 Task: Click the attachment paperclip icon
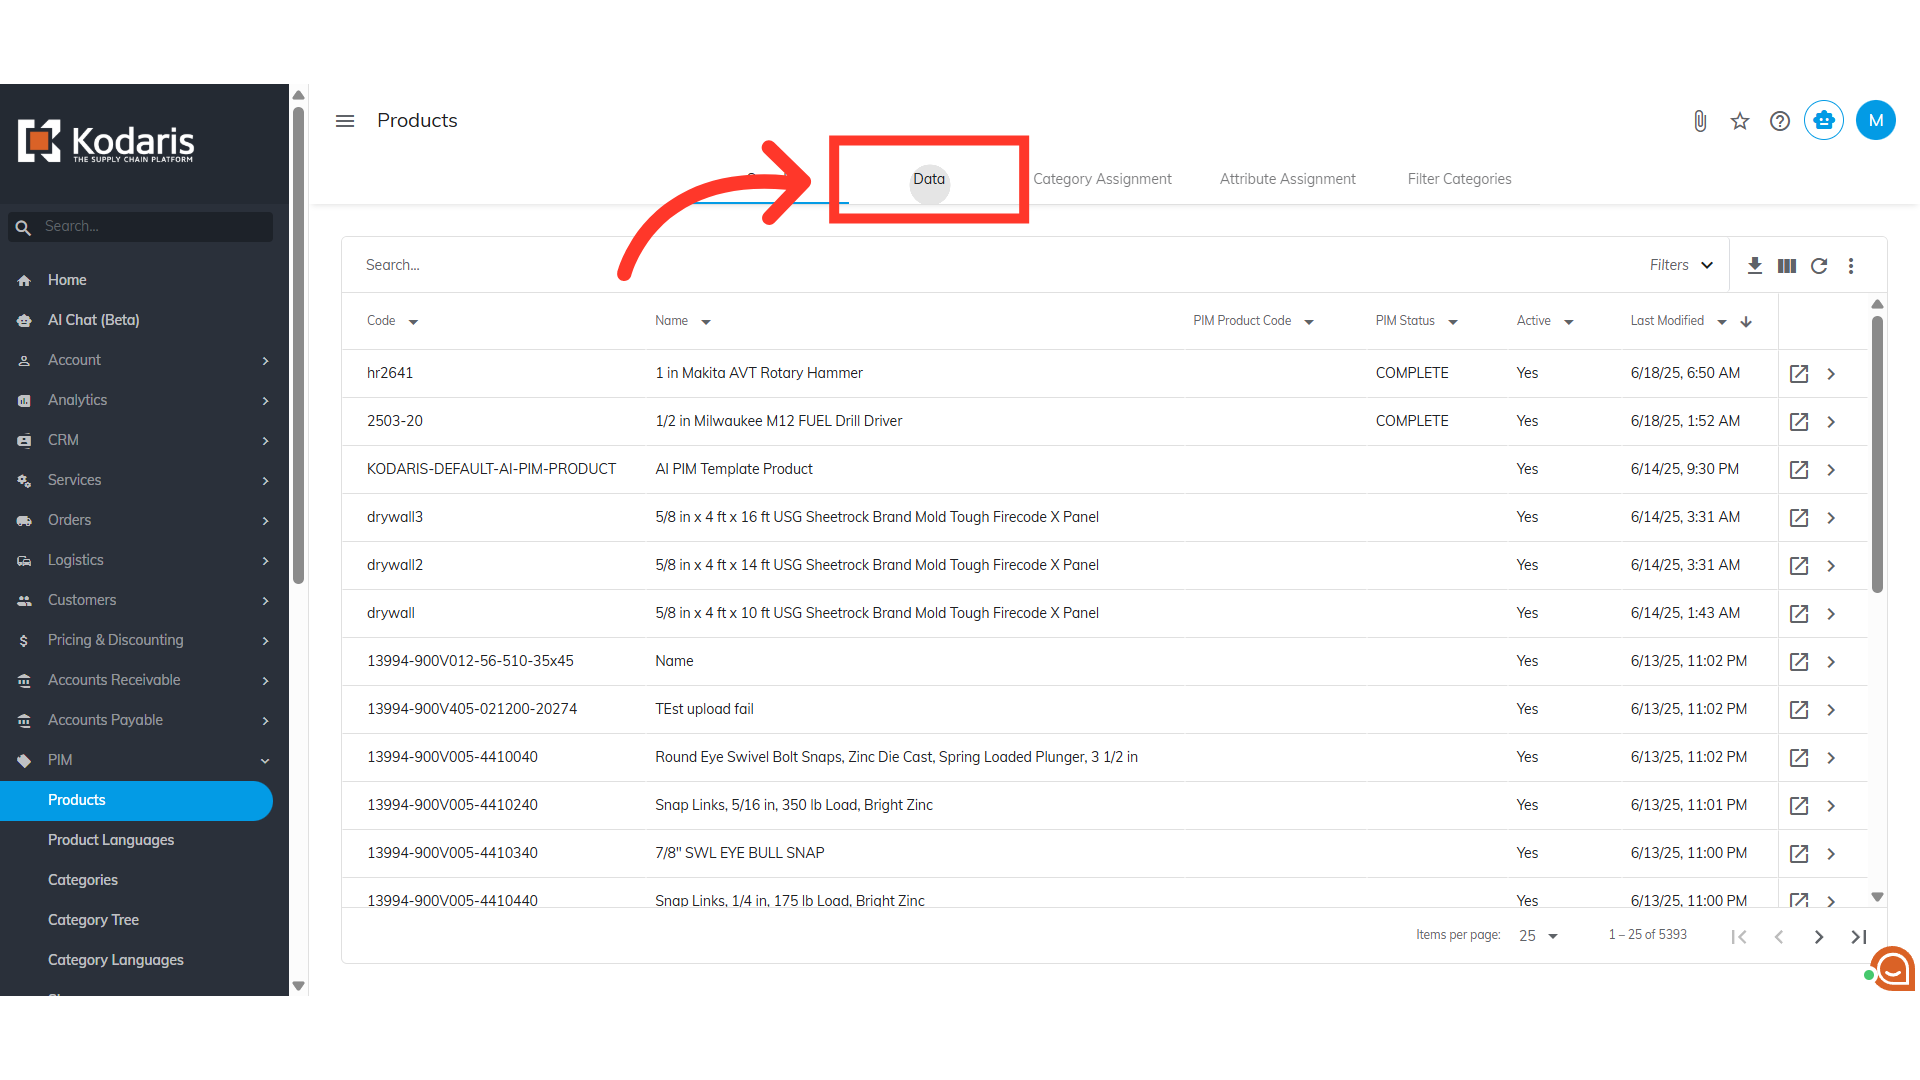pos(1700,121)
